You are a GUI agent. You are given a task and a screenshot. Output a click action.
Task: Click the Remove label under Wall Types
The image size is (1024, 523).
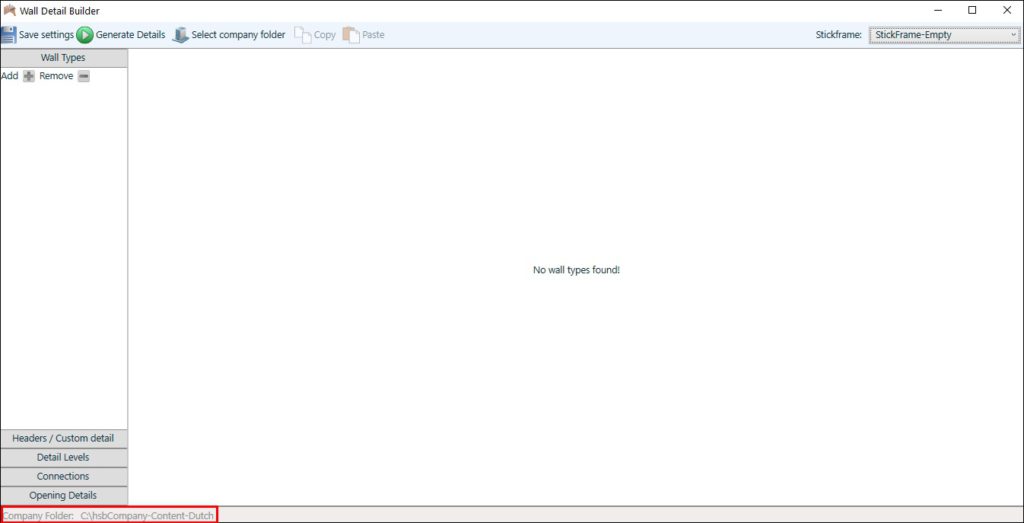56,76
